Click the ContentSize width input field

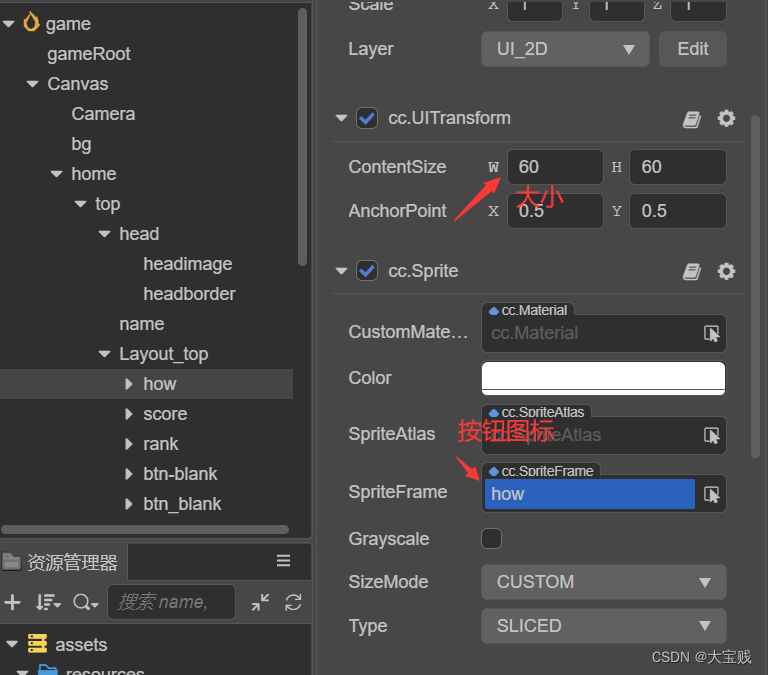[555, 167]
